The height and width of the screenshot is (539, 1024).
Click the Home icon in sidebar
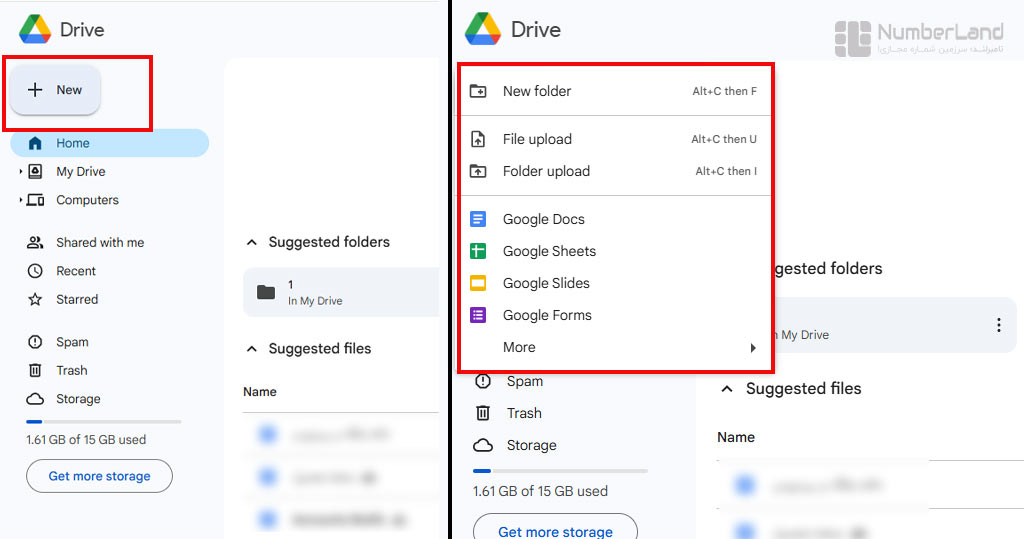click(35, 143)
